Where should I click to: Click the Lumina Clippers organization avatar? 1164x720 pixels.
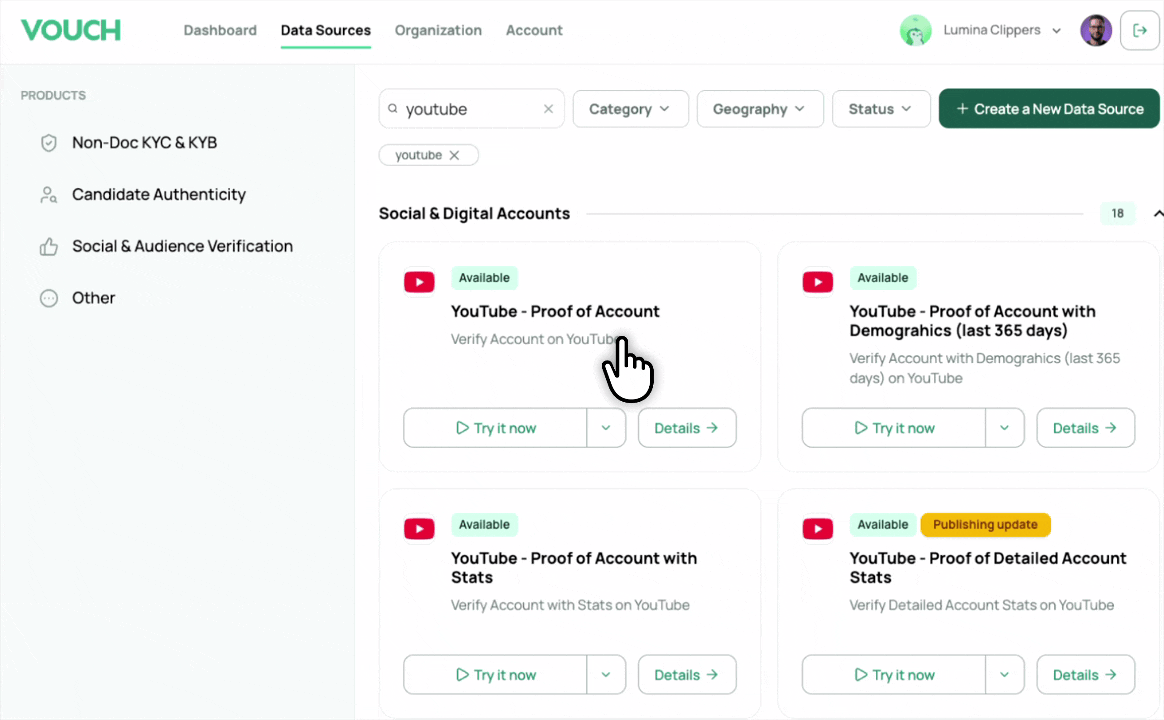915,30
